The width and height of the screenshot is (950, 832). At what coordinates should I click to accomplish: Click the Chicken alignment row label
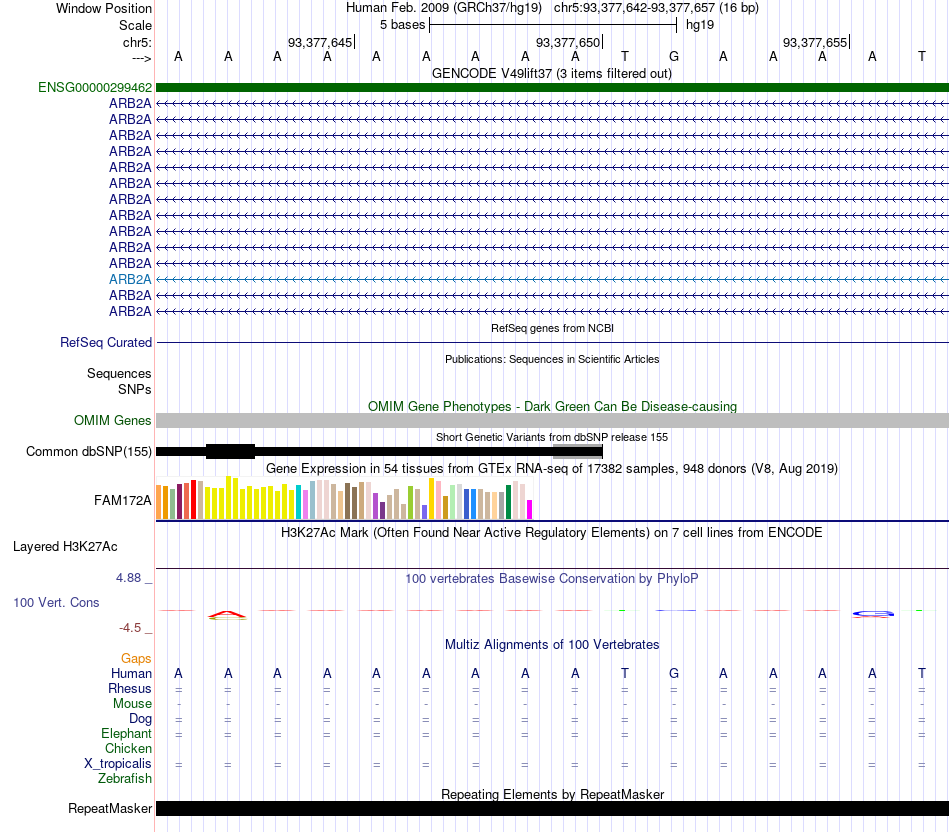128,748
